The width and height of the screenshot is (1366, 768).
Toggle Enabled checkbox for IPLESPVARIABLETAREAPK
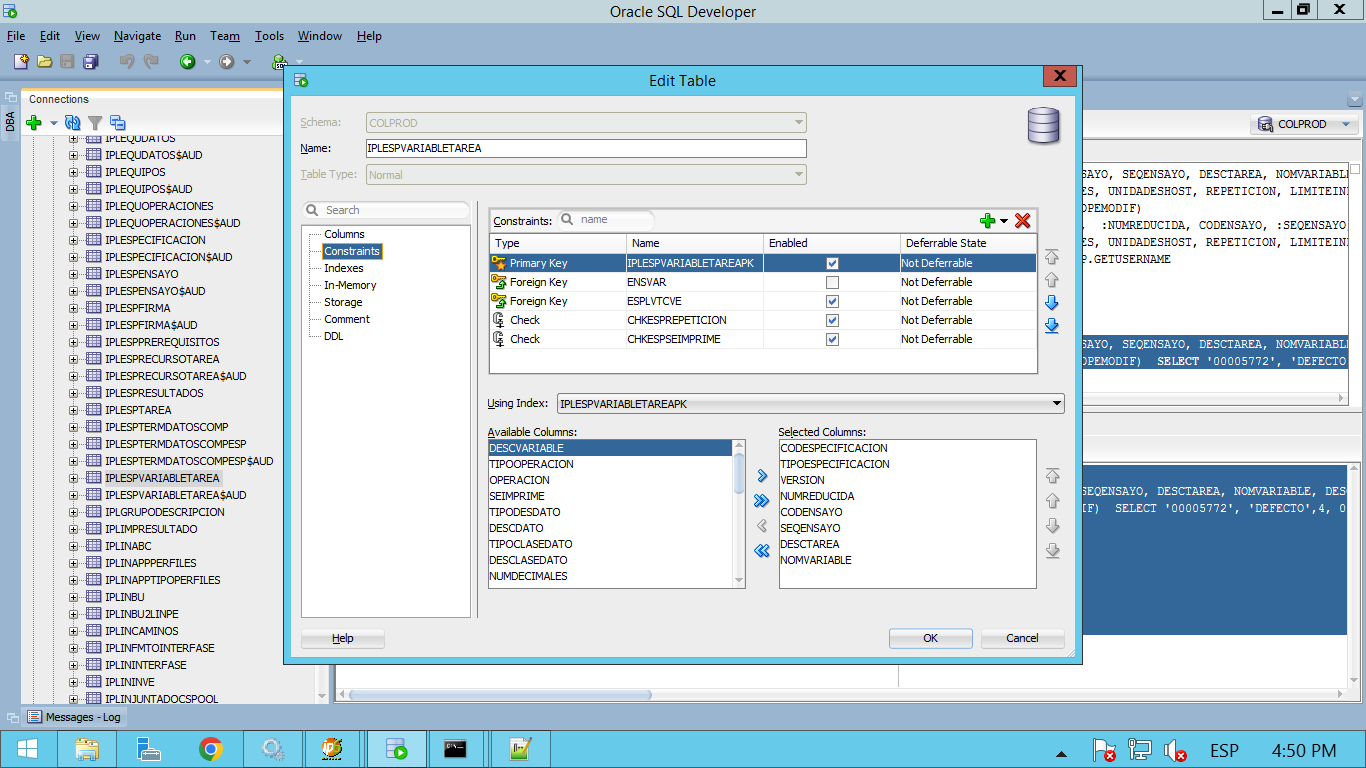(832, 263)
